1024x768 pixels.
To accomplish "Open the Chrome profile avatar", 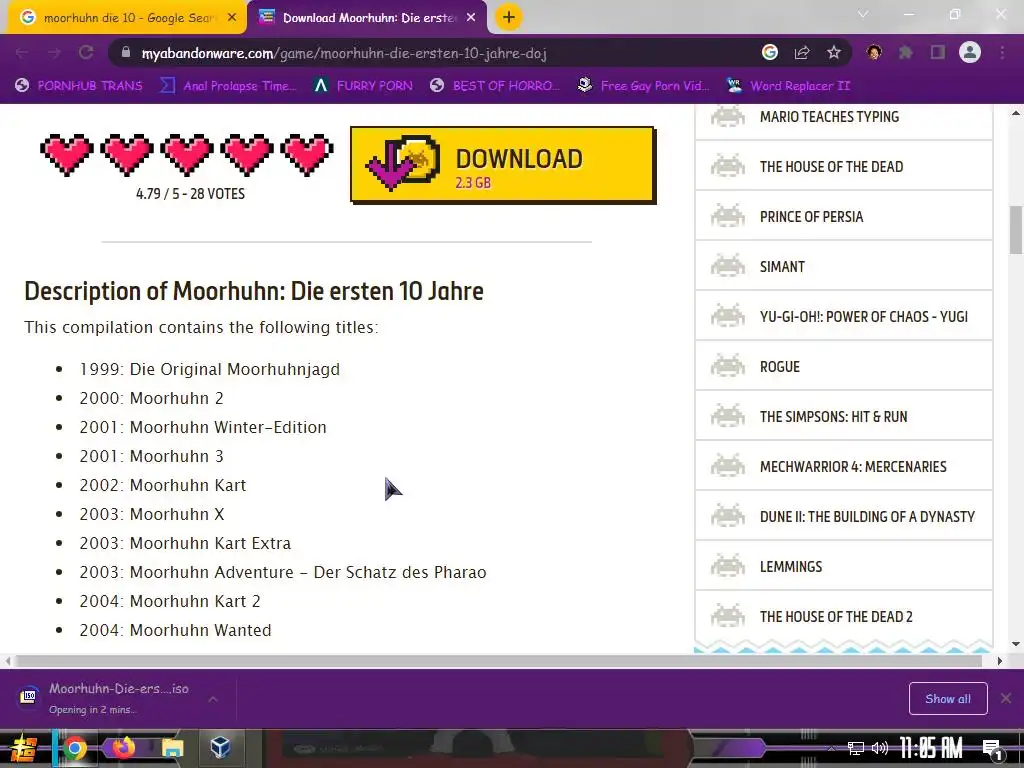I will [970, 52].
